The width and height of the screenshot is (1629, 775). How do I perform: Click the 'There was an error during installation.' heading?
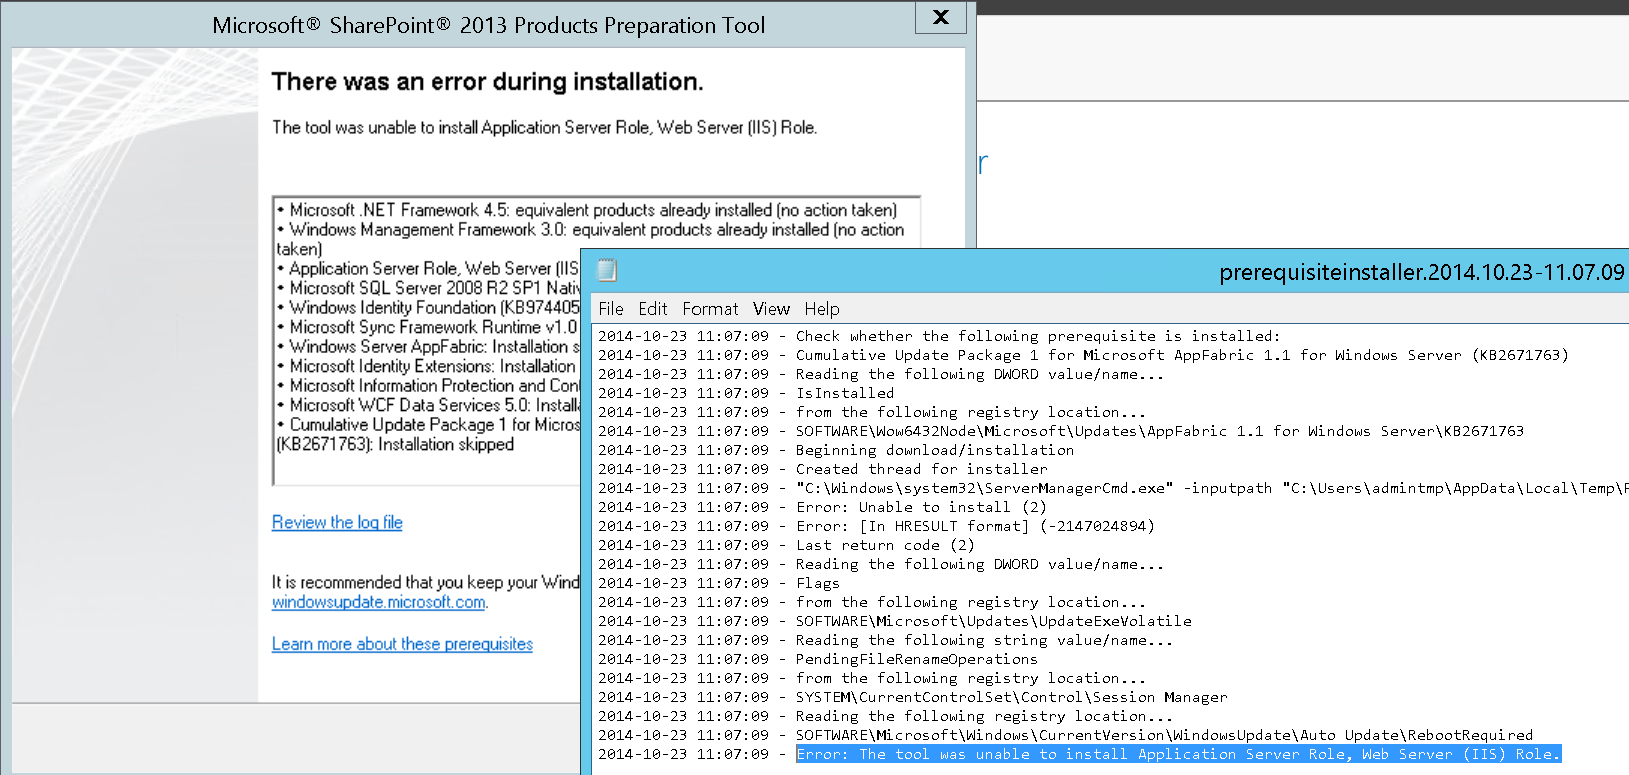(487, 82)
